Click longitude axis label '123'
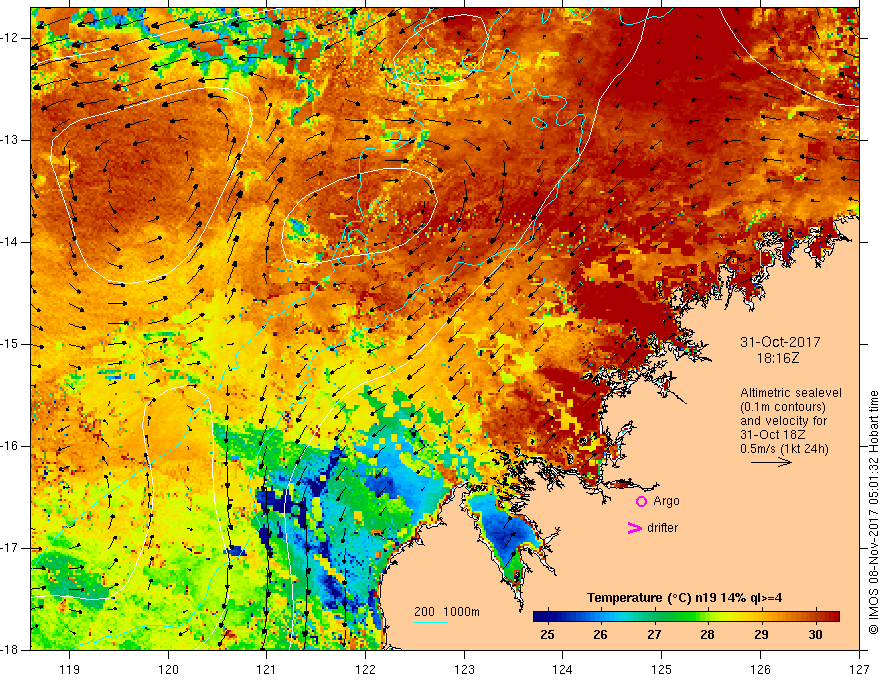880x680 pixels. pos(464,669)
